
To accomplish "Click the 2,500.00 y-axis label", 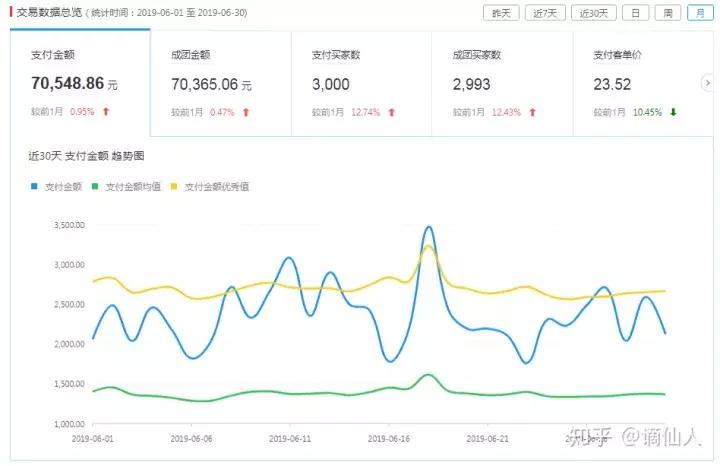I will coord(69,304).
